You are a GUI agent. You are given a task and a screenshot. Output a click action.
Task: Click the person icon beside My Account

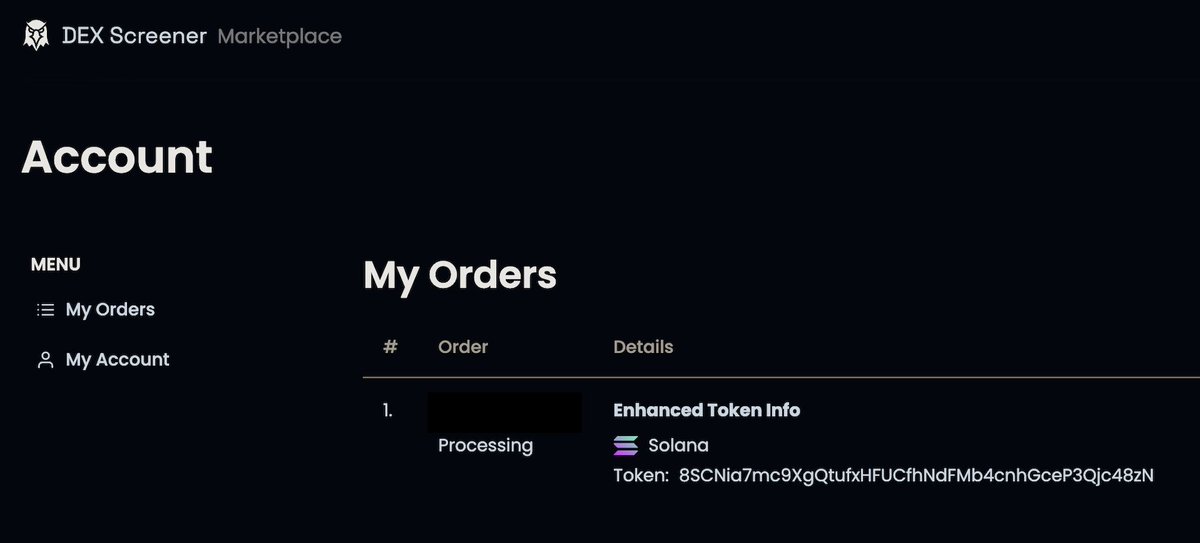pos(45,360)
